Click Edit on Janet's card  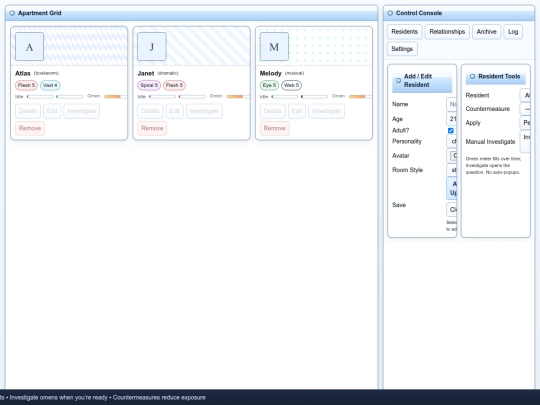pyautogui.click(x=175, y=111)
